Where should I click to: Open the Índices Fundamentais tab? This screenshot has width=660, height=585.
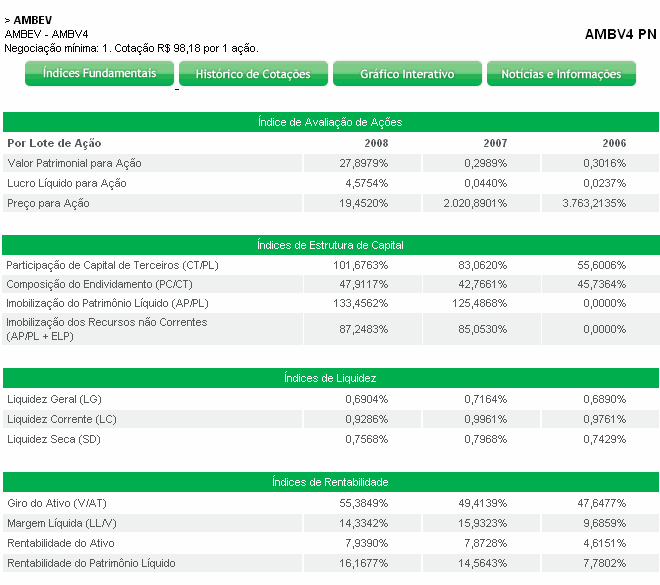pos(99,74)
